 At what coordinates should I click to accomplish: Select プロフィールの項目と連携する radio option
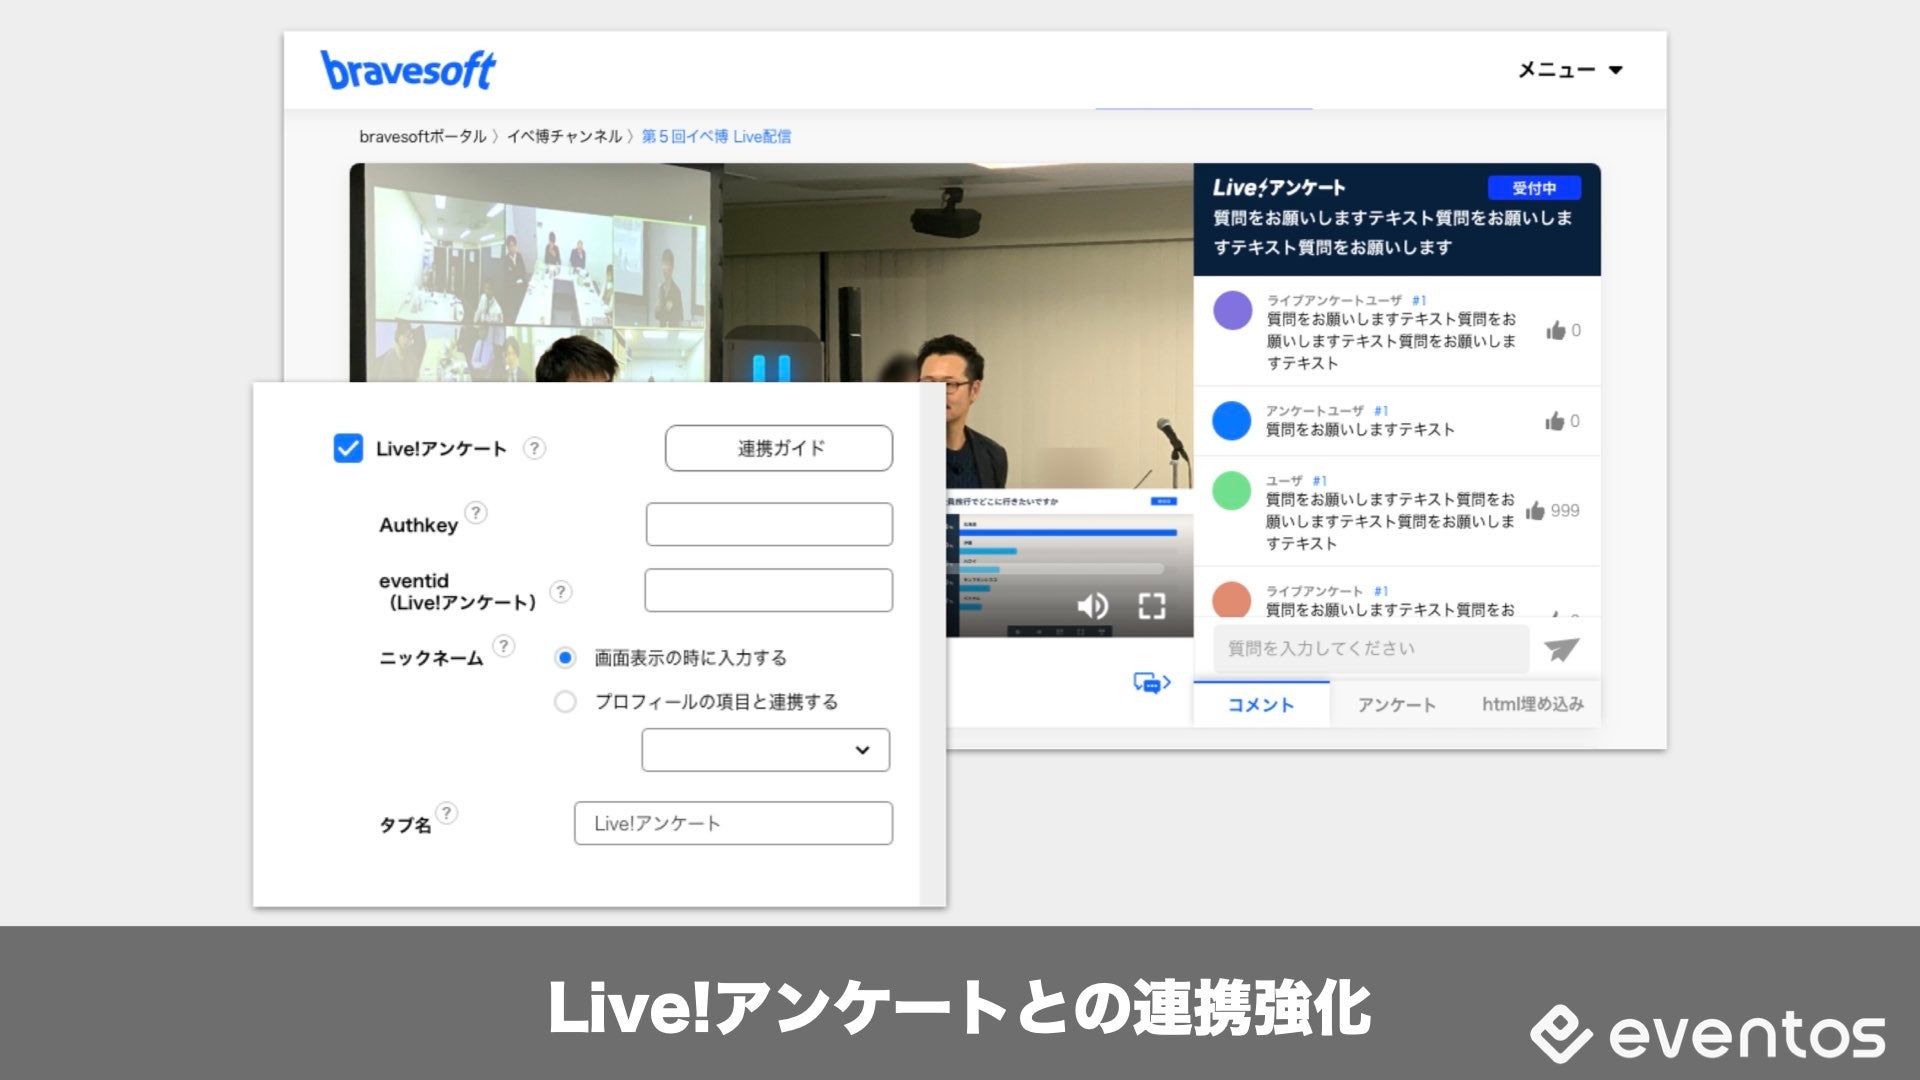coord(565,702)
